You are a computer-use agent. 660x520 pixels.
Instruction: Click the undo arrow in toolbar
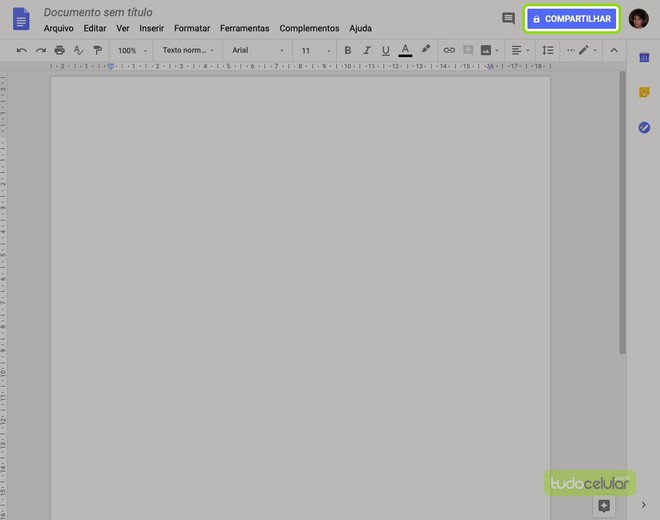pos(22,50)
